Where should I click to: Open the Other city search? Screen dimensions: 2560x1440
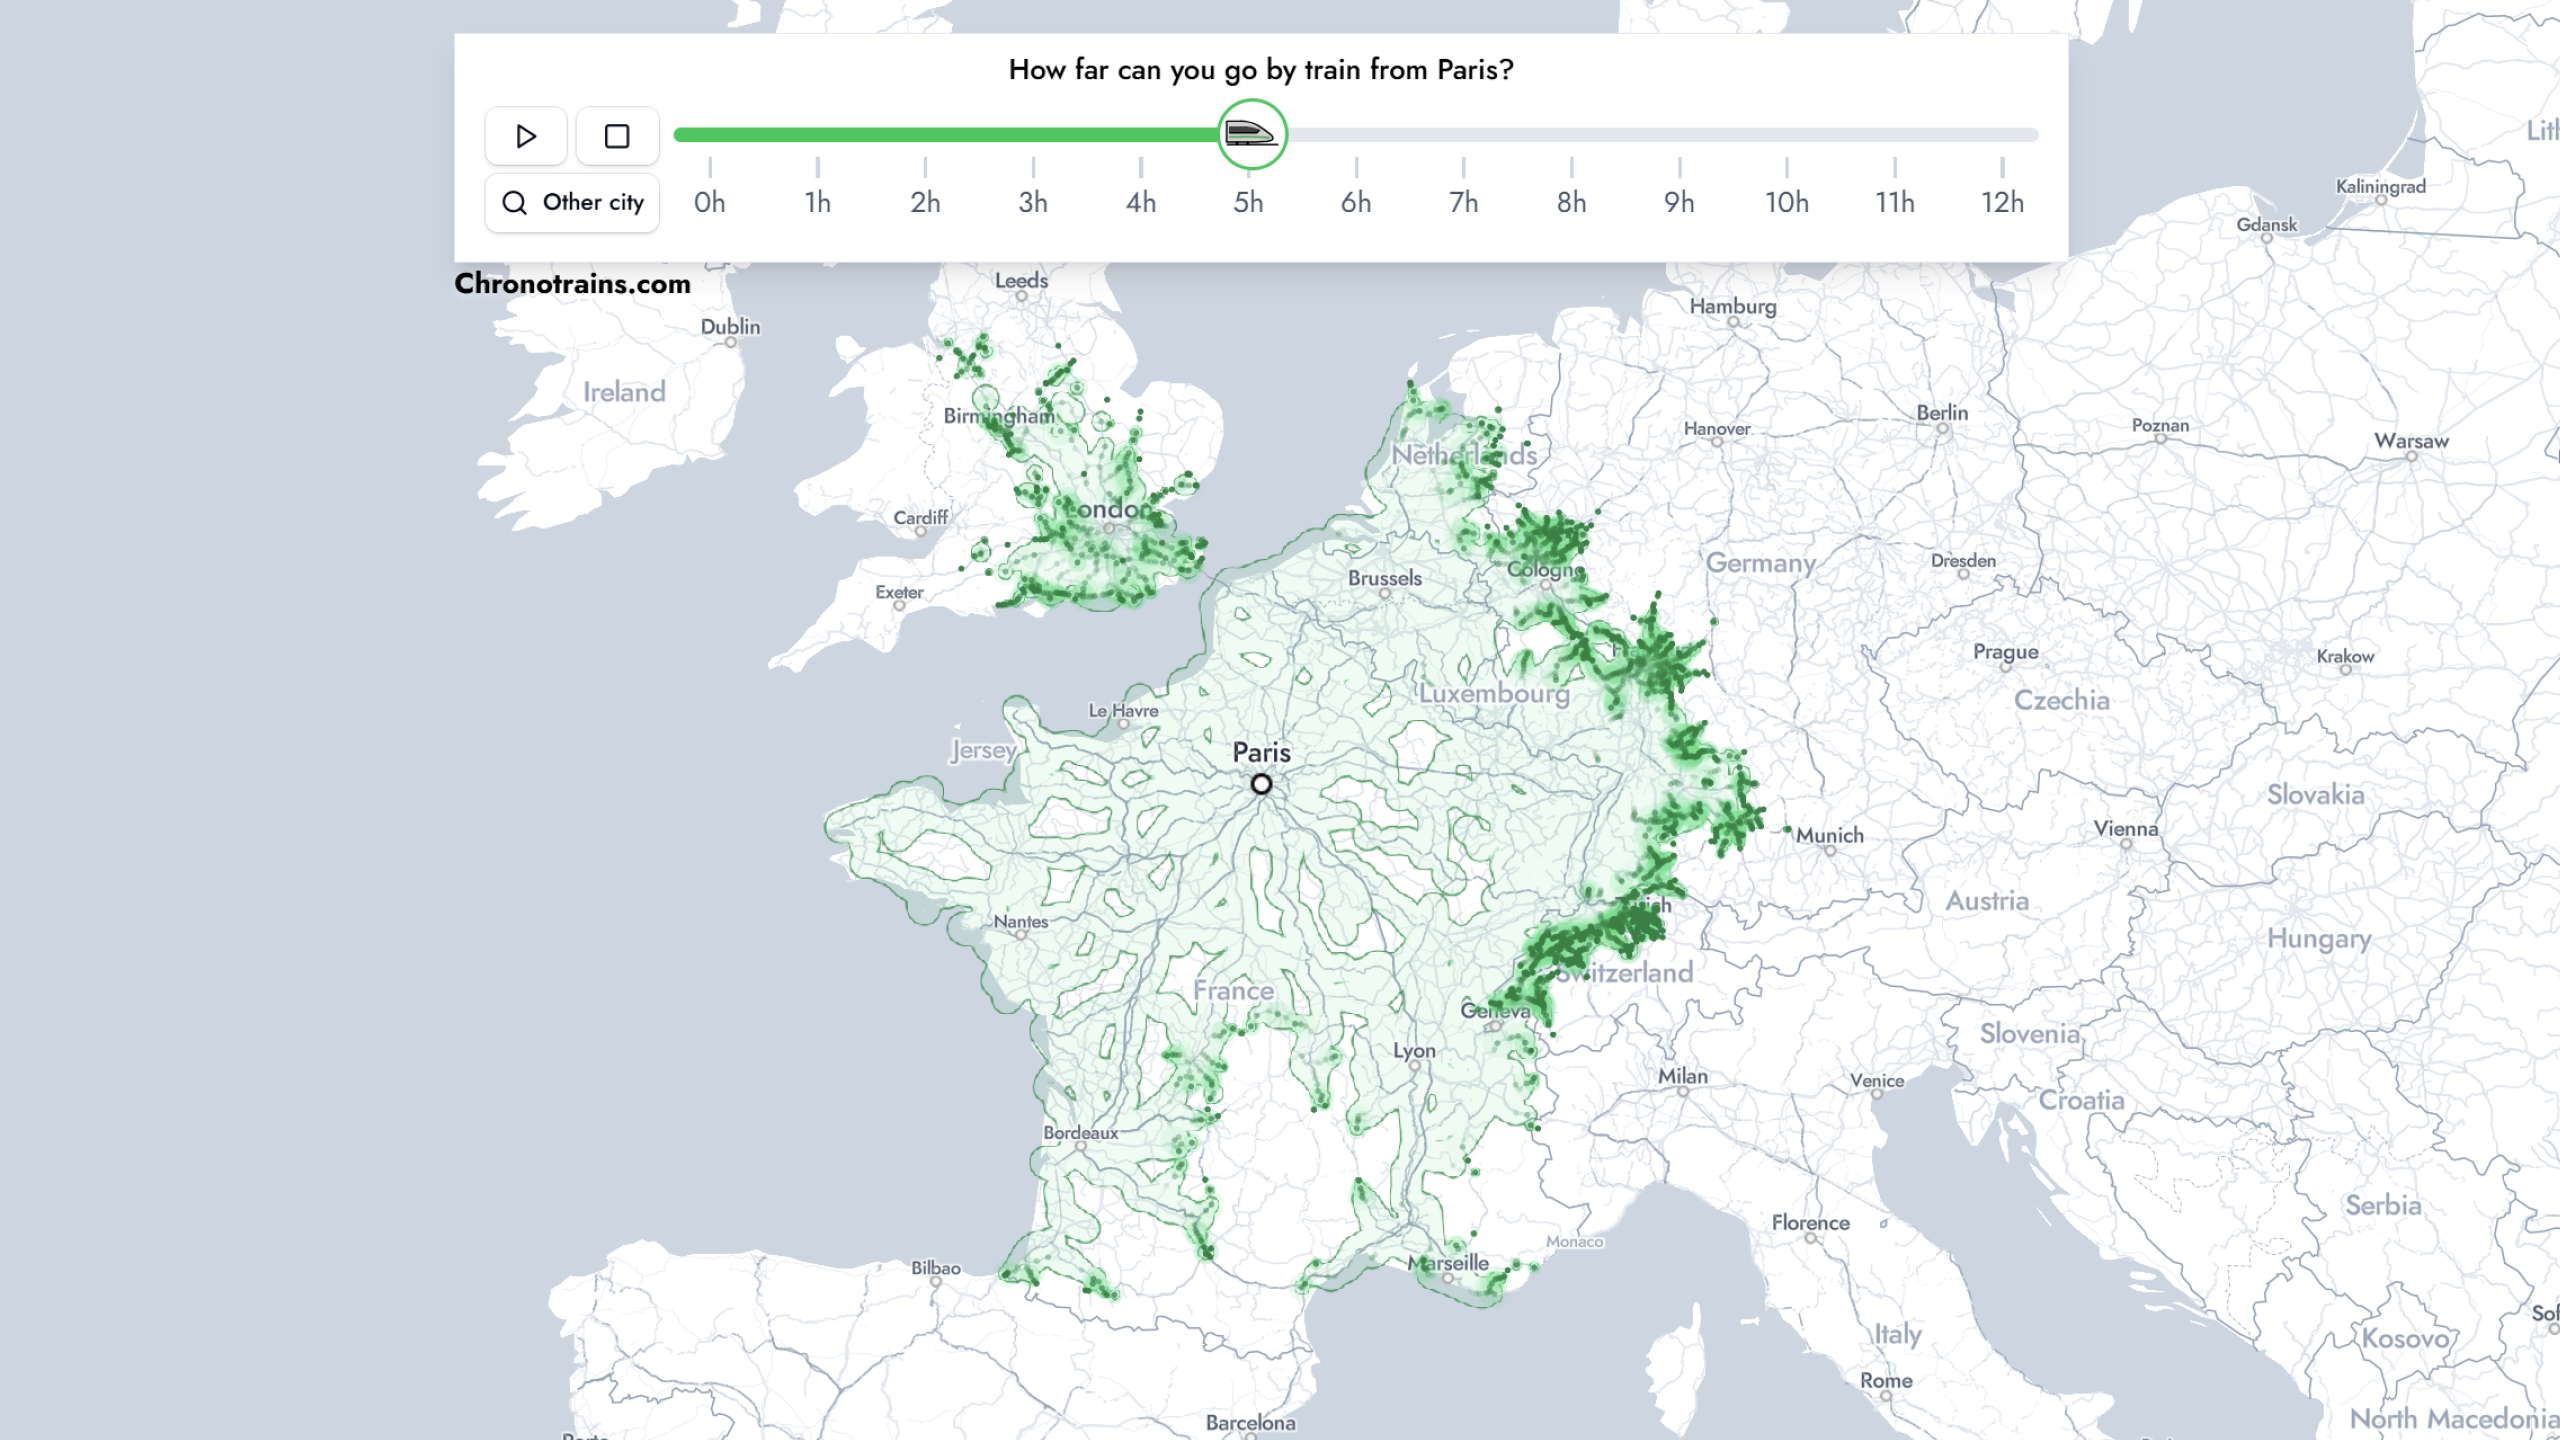(x=572, y=202)
